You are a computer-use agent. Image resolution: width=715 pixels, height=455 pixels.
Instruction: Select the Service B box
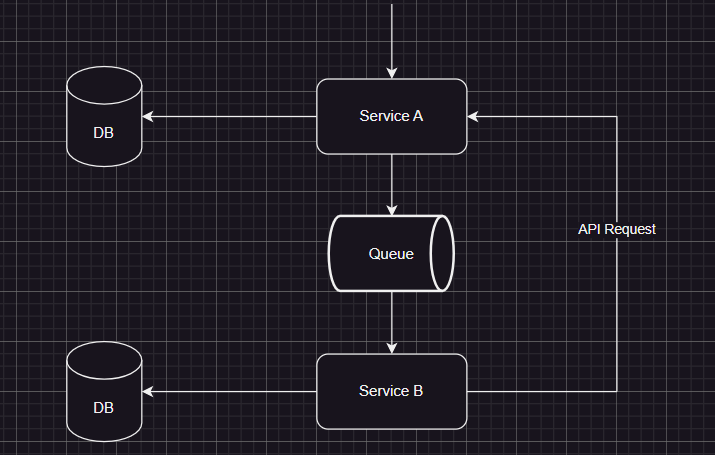pyautogui.click(x=391, y=391)
